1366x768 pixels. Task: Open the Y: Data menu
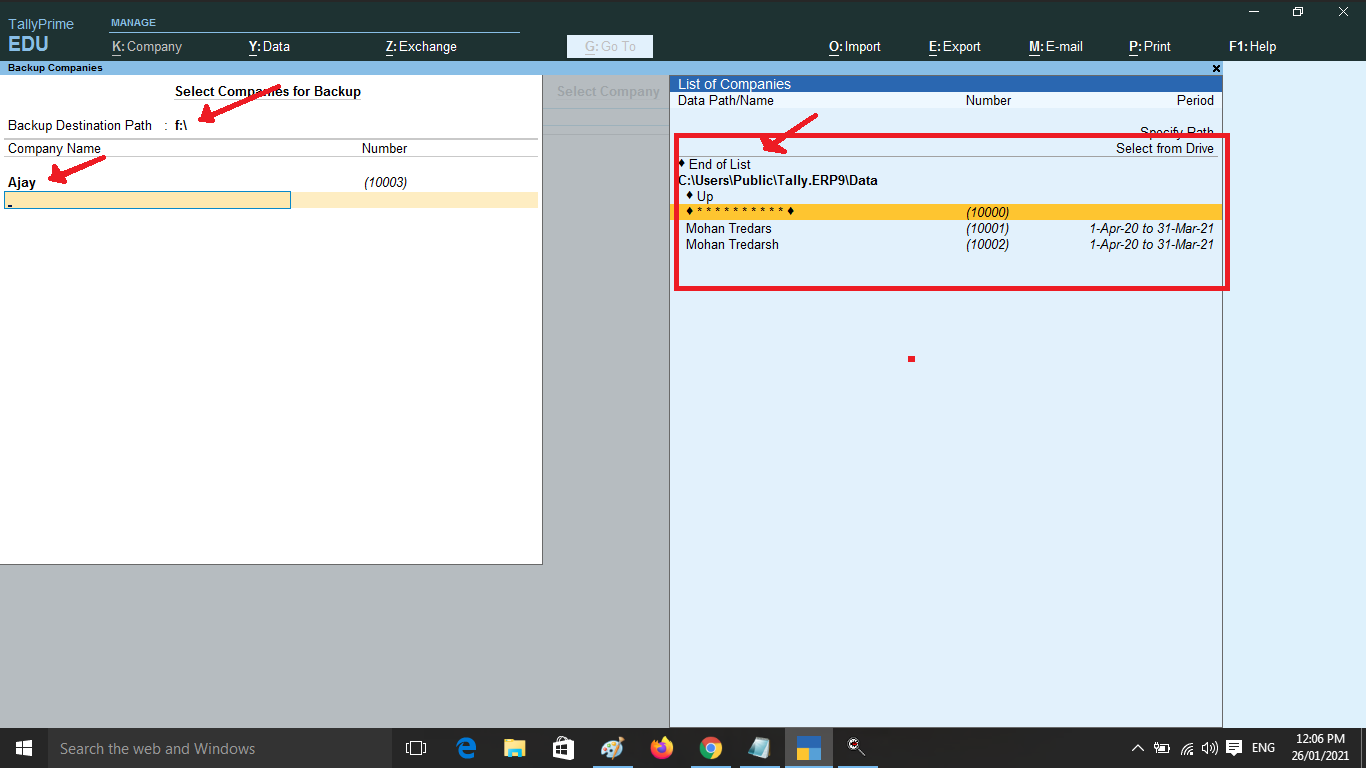coord(269,46)
